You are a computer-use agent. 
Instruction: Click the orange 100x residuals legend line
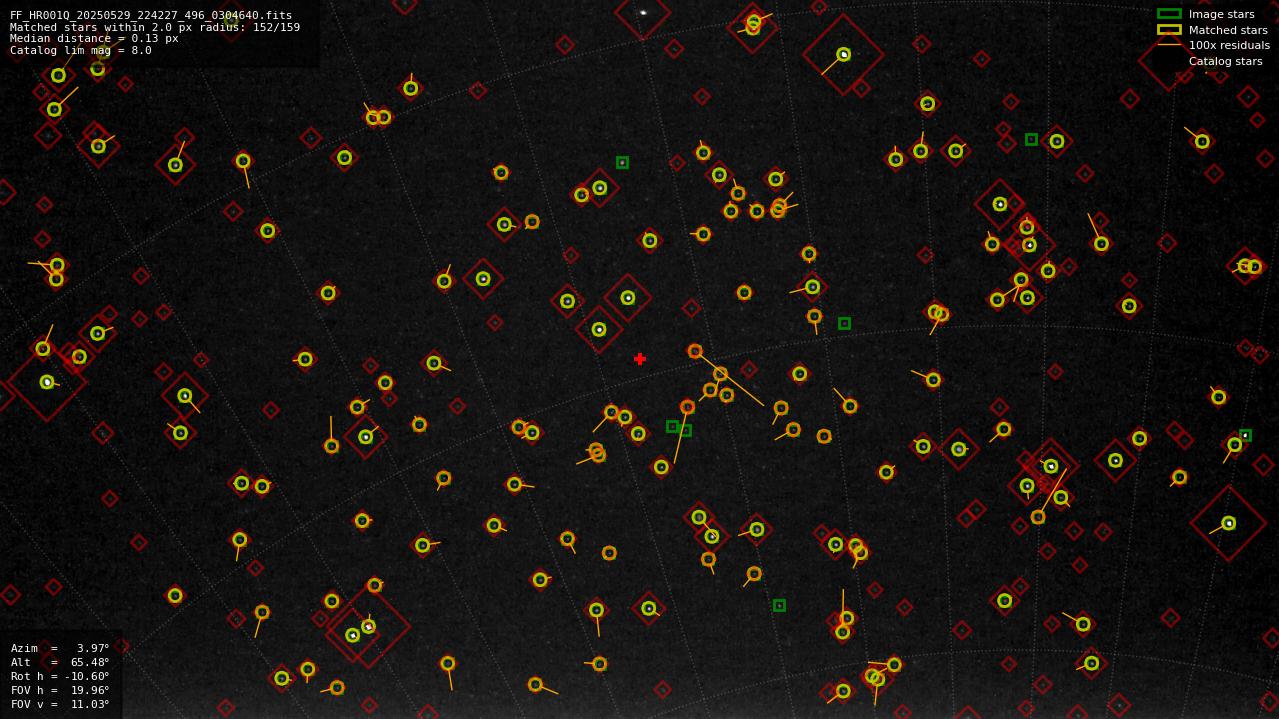tap(1169, 45)
